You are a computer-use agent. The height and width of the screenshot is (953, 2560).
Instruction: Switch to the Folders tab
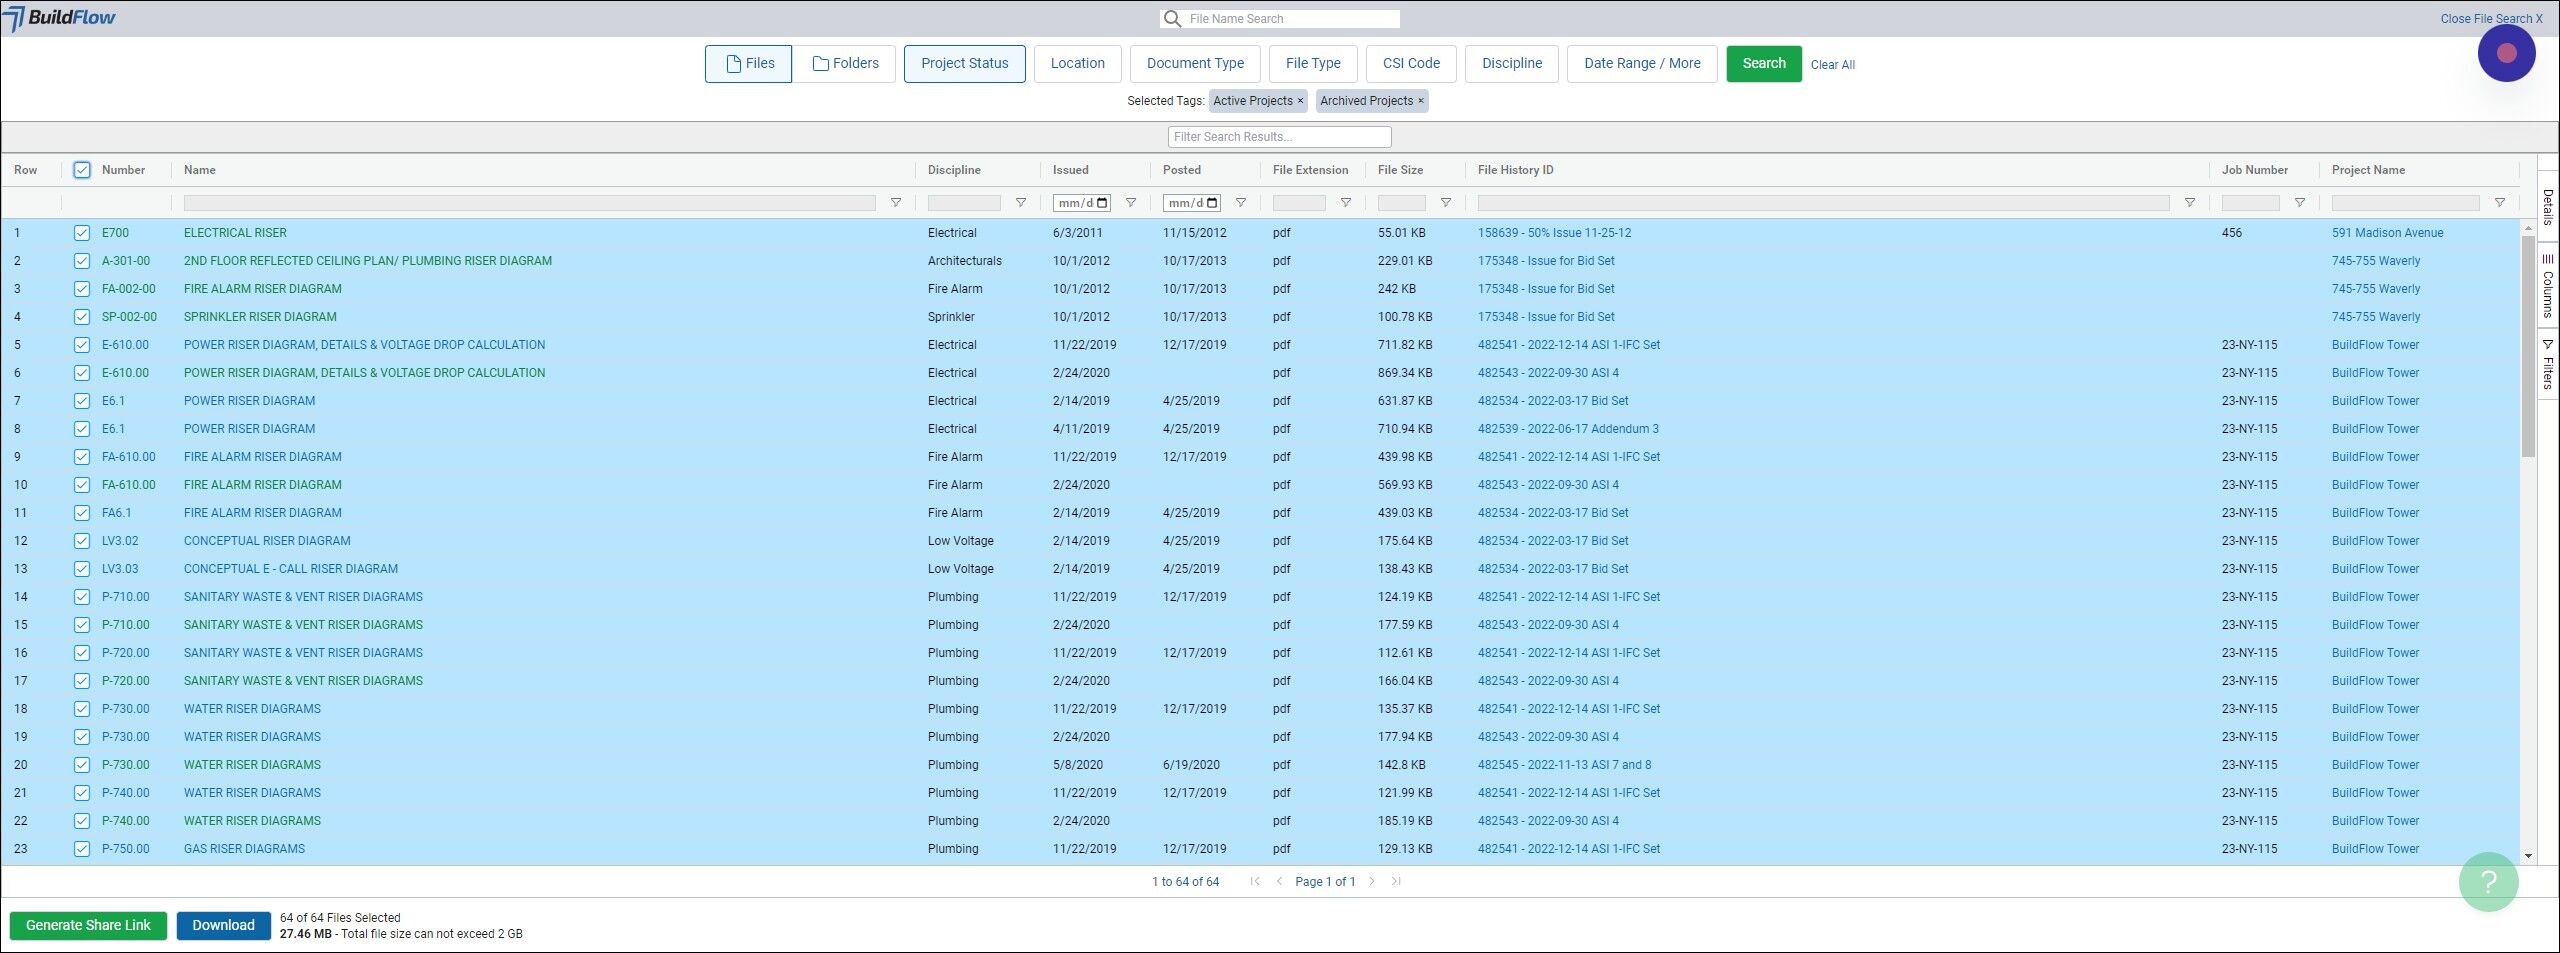pos(845,64)
